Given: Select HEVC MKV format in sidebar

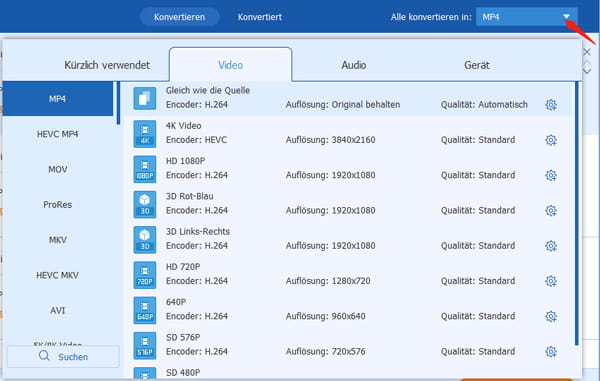Looking at the screenshot, I should 57,275.
